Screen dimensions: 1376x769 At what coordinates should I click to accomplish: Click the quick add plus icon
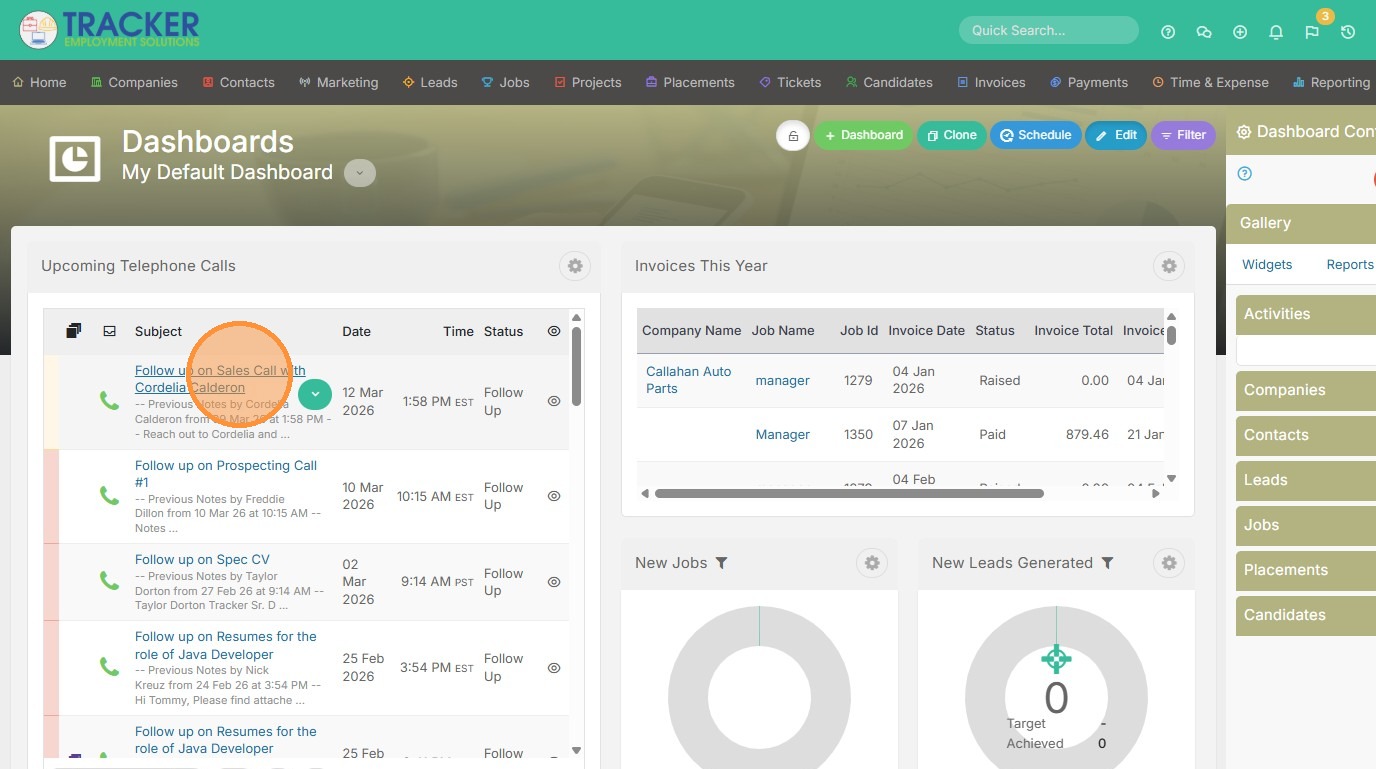pos(1240,32)
